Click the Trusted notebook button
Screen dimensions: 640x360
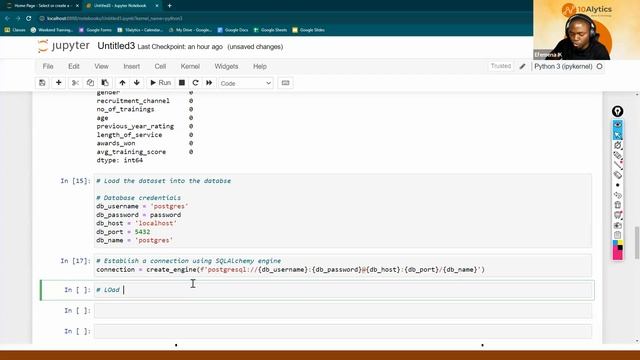[x=501, y=66]
